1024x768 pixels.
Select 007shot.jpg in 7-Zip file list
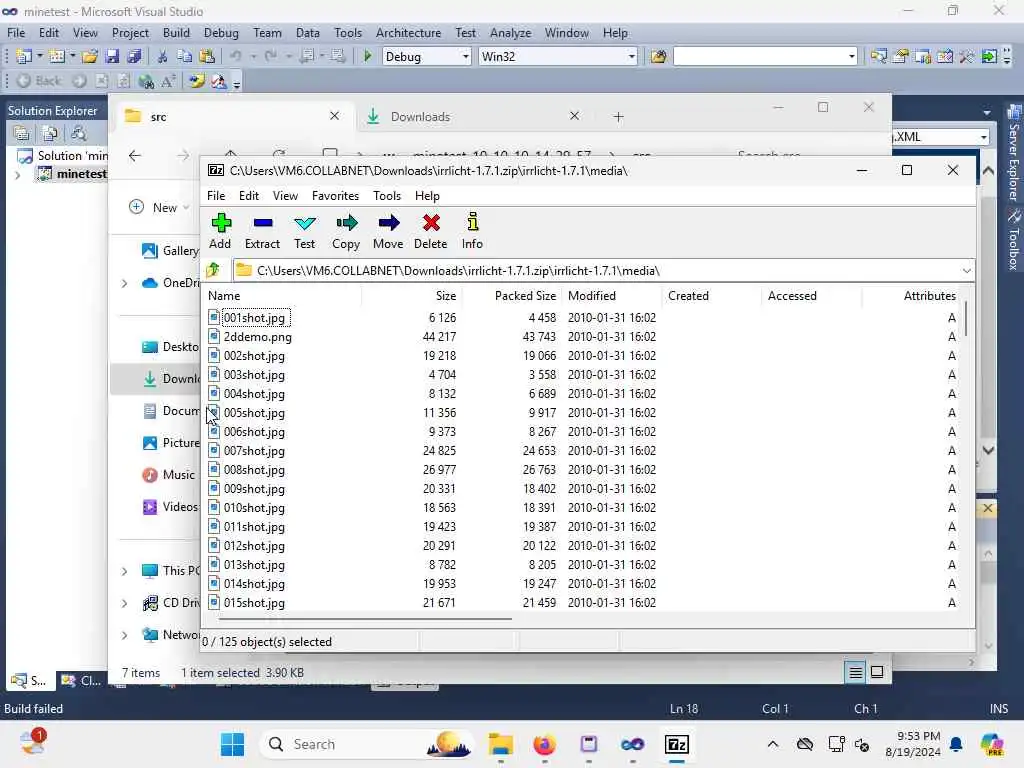[x=254, y=451]
